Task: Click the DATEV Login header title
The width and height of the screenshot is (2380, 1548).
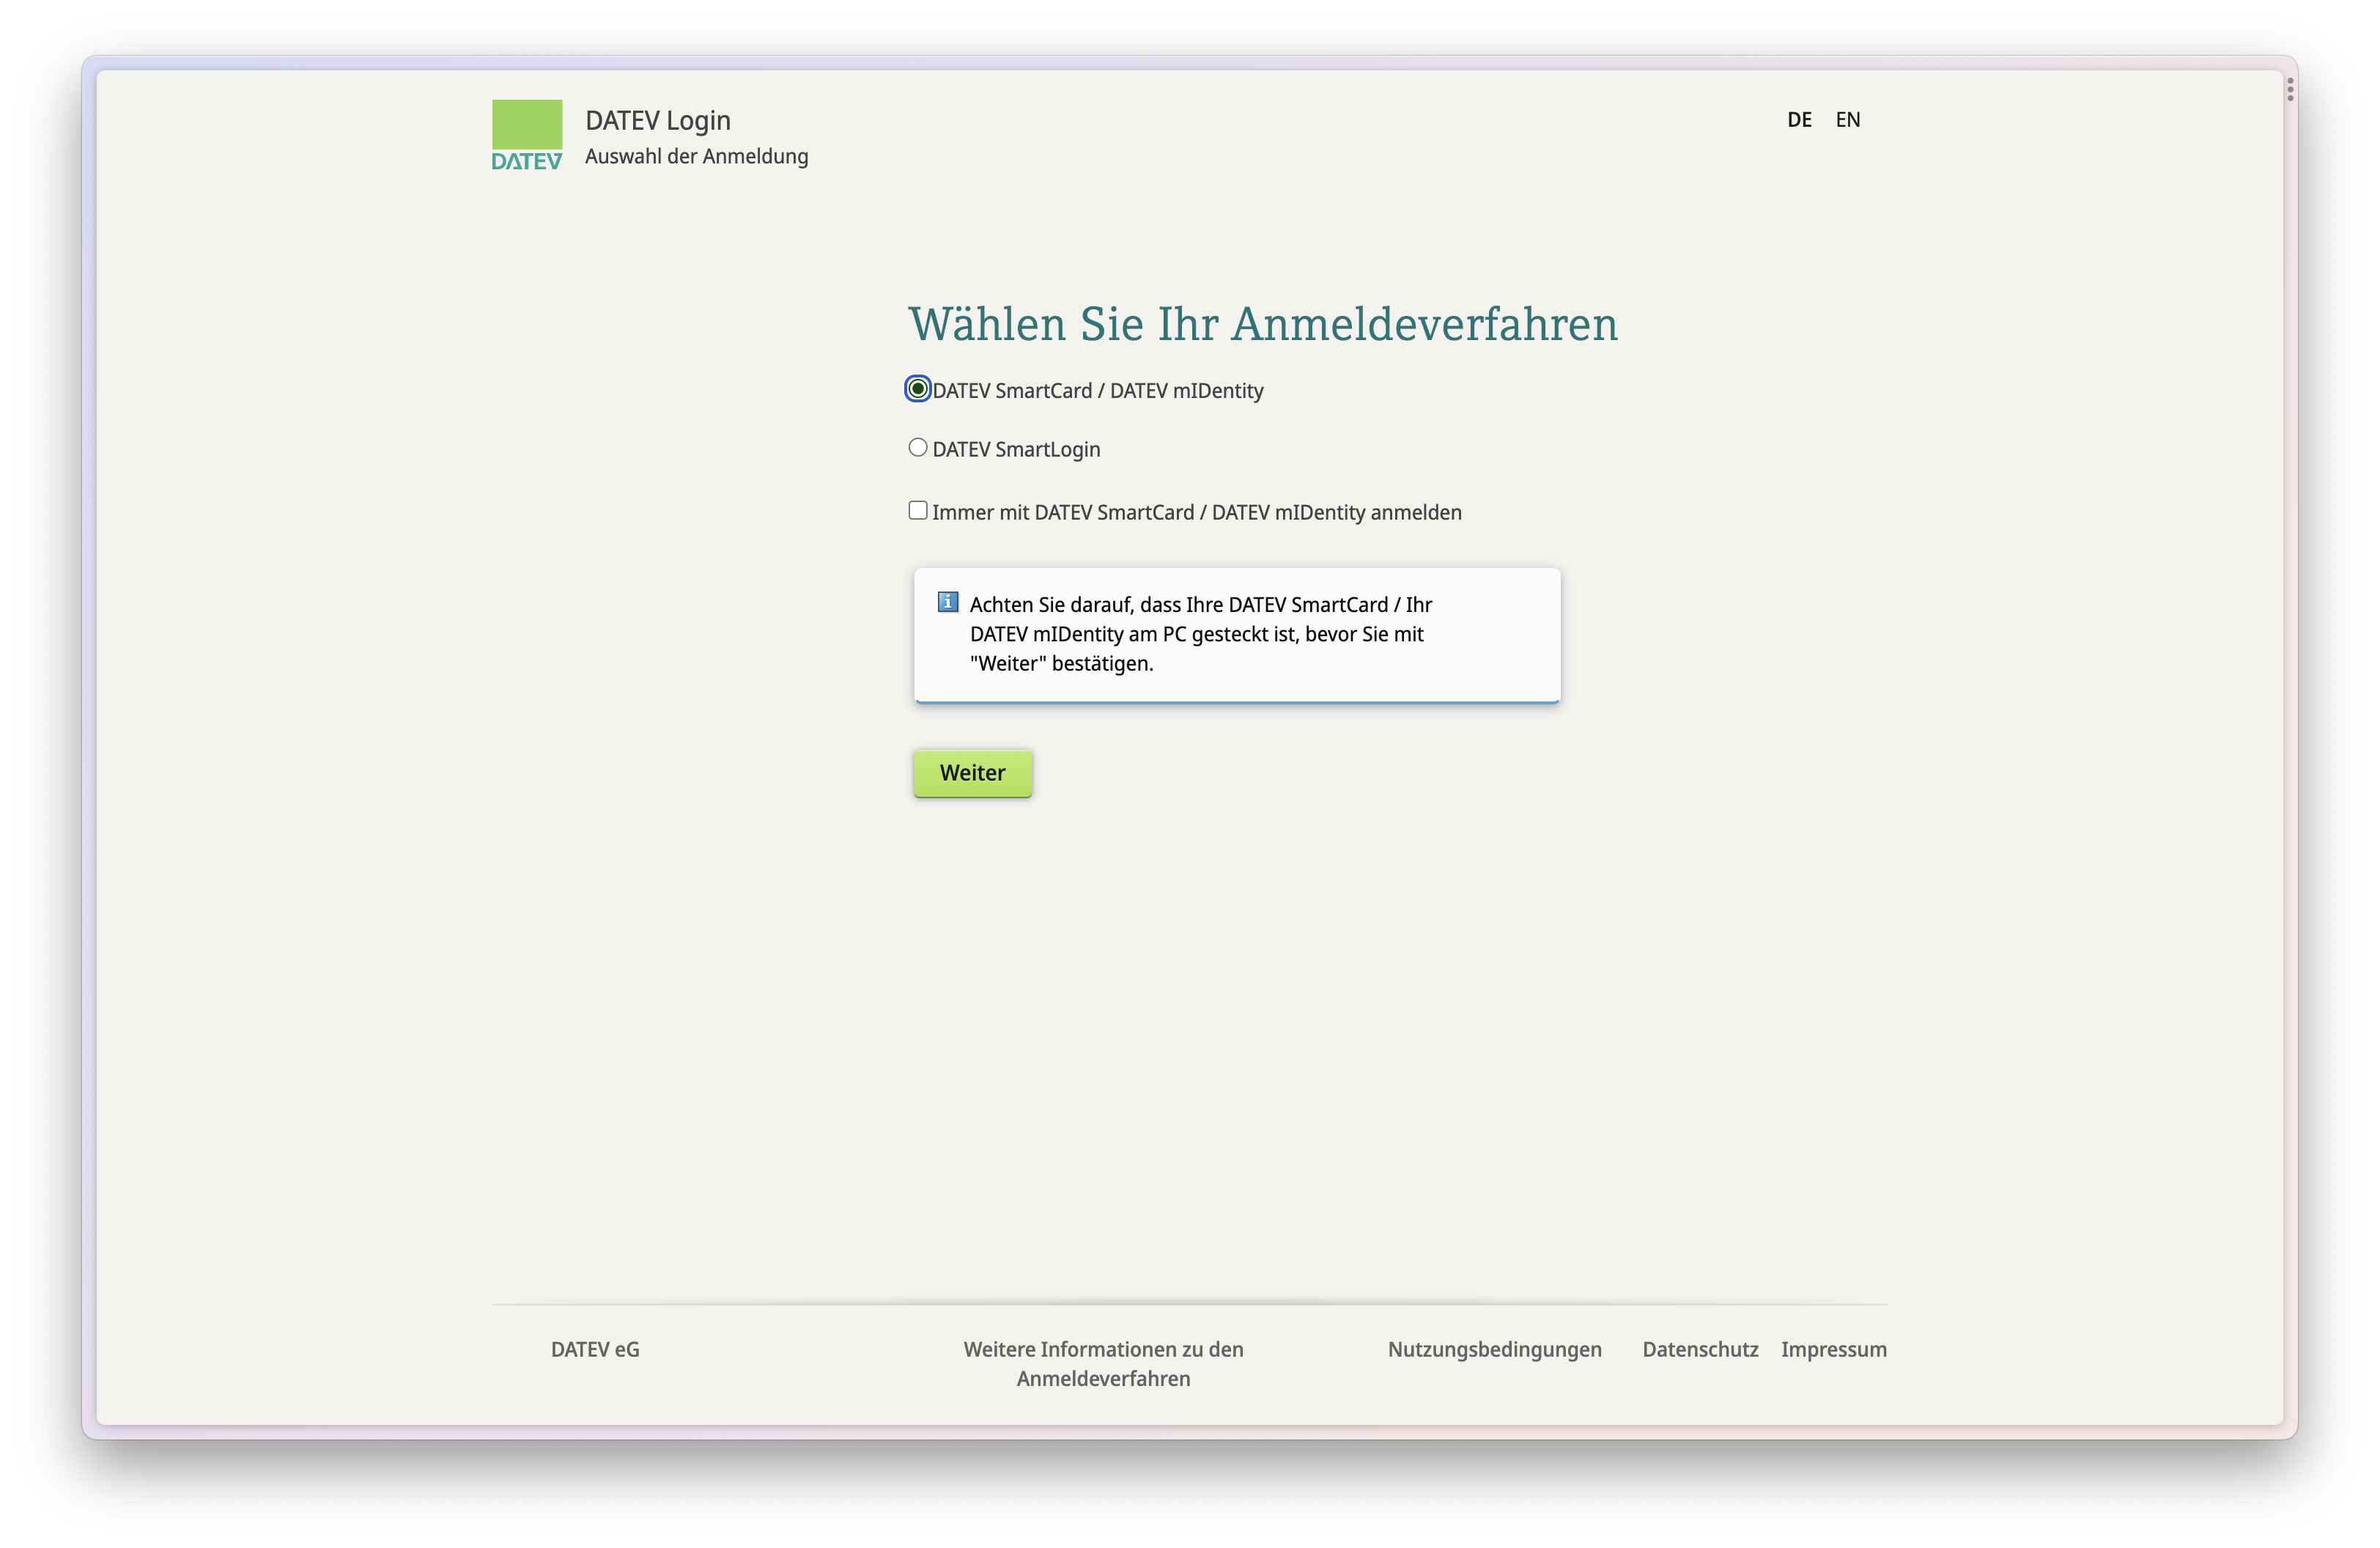Action: tap(657, 121)
